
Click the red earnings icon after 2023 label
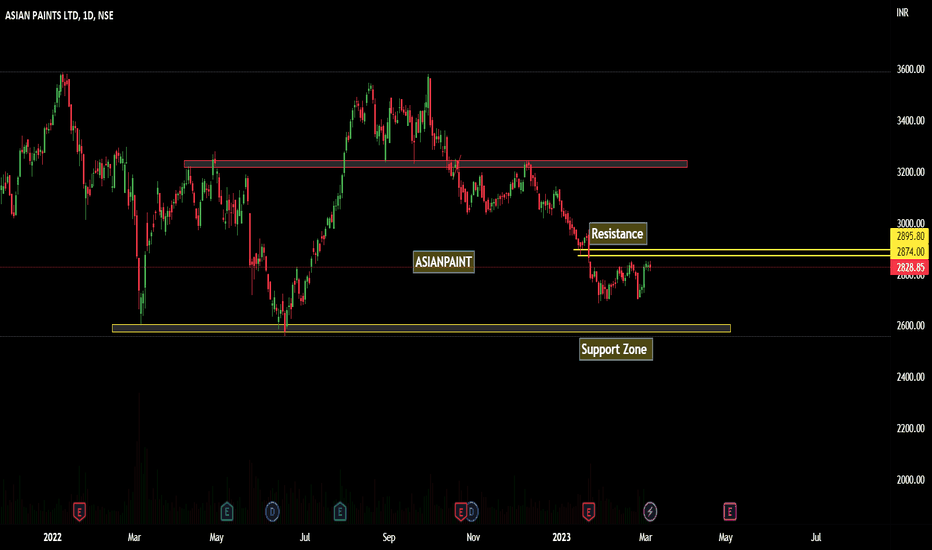tap(588, 511)
